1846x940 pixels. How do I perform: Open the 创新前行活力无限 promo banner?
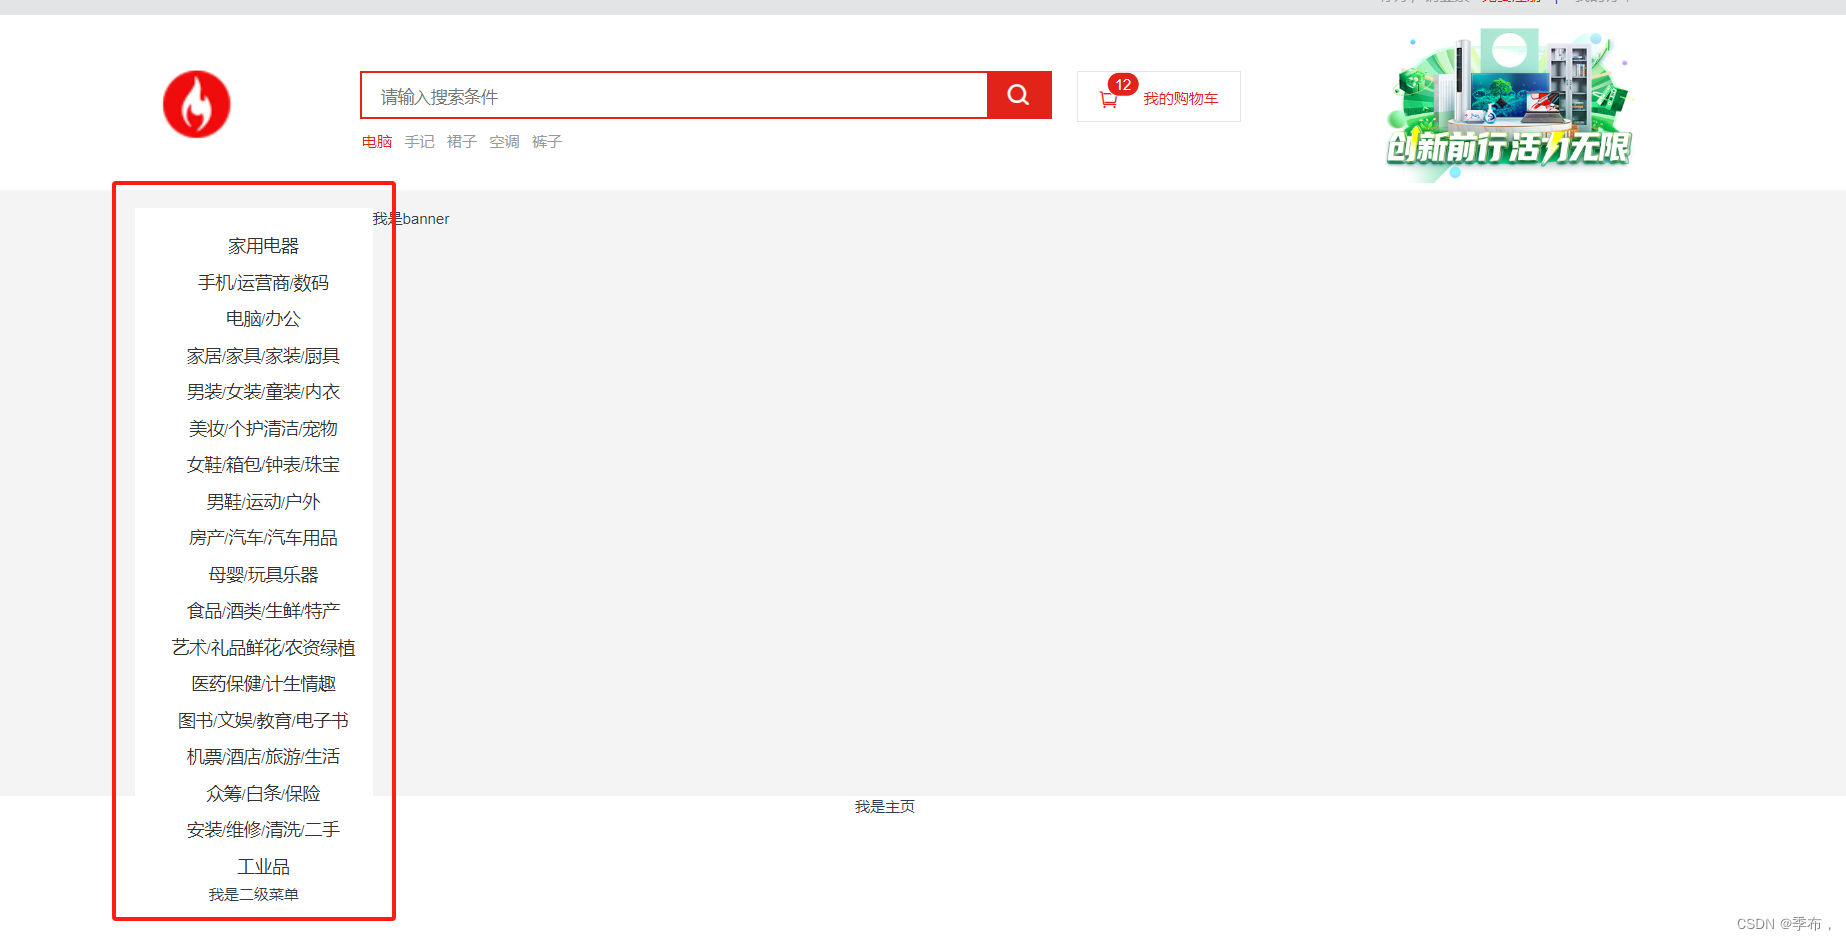point(1509,103)
